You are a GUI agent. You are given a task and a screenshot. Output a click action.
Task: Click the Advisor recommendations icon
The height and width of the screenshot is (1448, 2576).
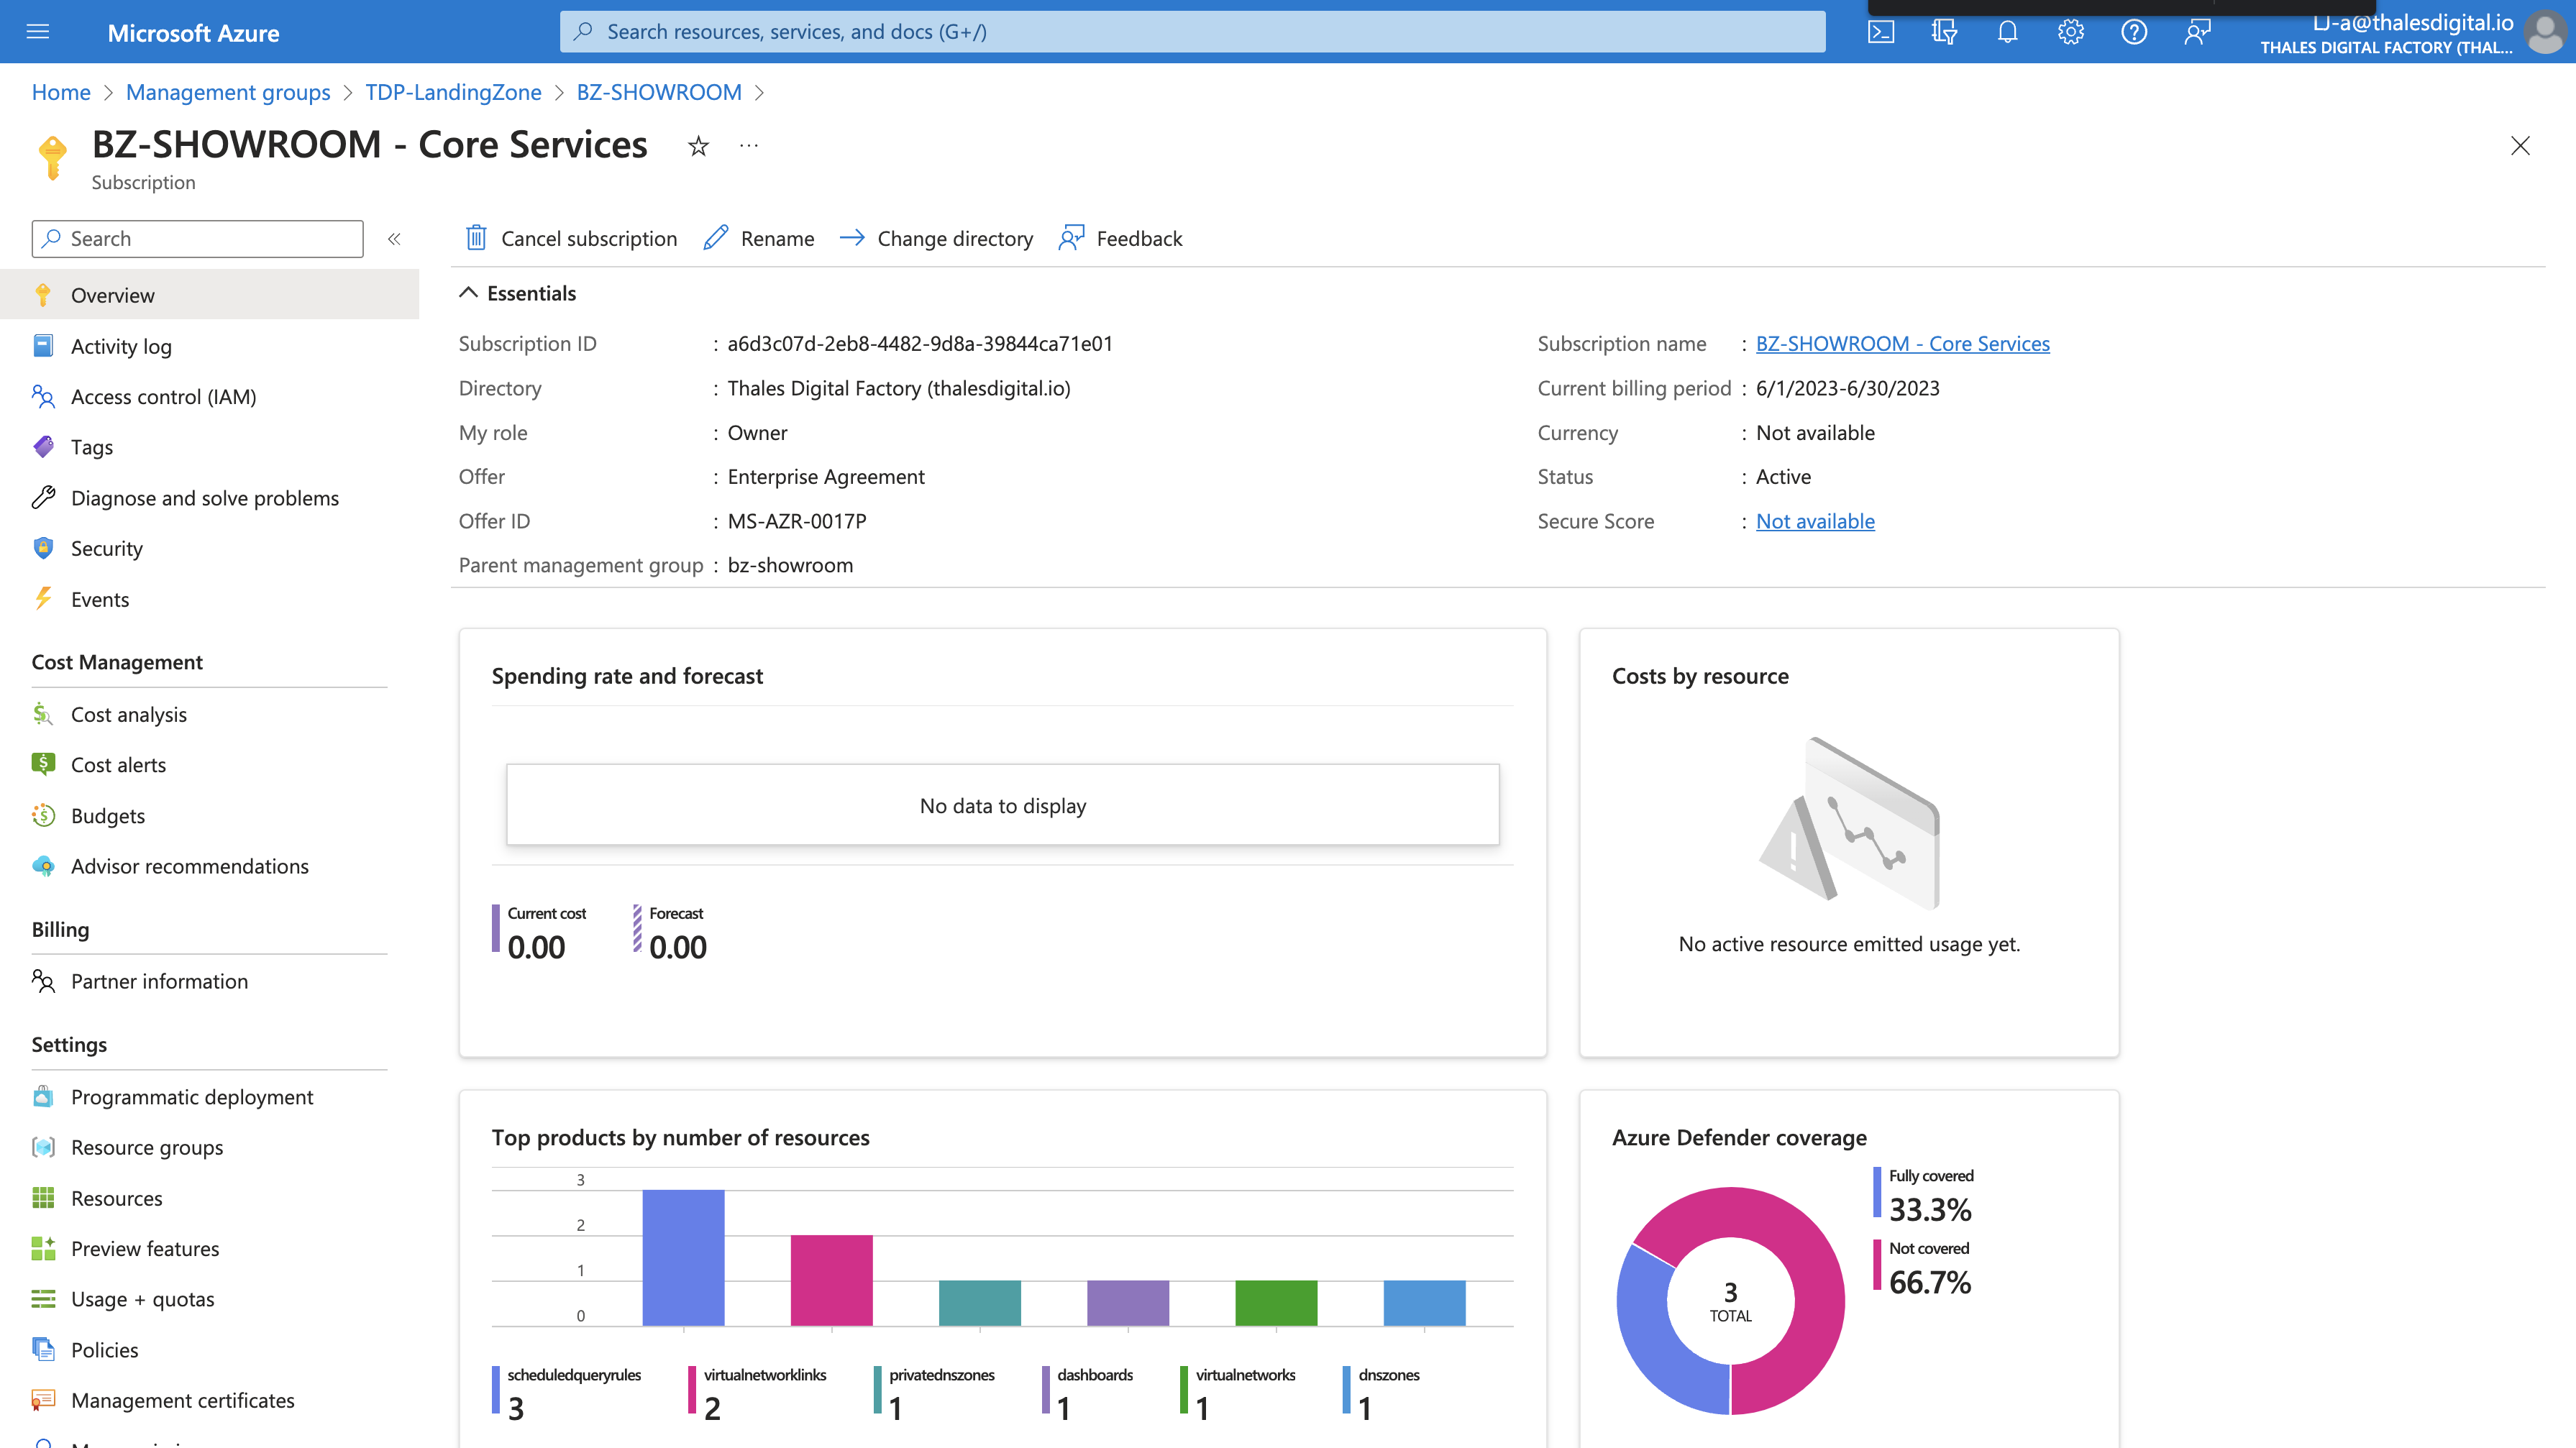43,866
